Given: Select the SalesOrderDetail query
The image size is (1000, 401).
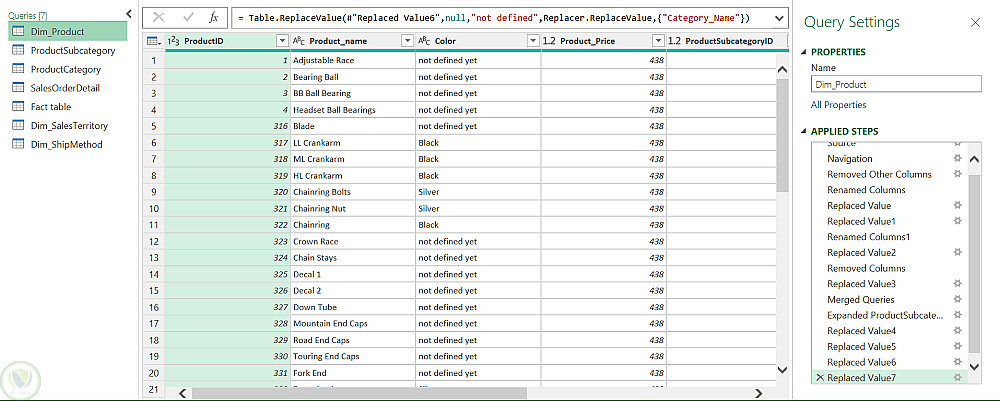Looking at the screenshot, I should click(x=68, y=88).
